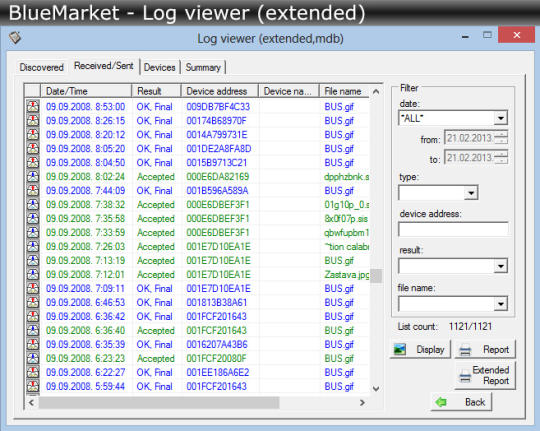Click the horizontal scrollbar thumb
Image resolution: width=540 pixels, height=431 pixels.
point(159,402)
